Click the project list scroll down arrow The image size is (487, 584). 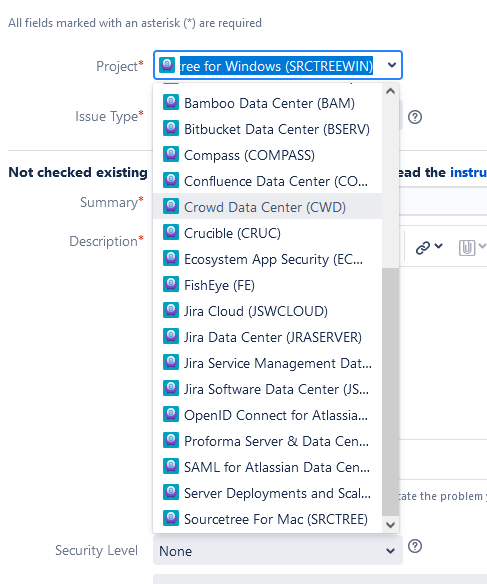(x=391, y=525)
